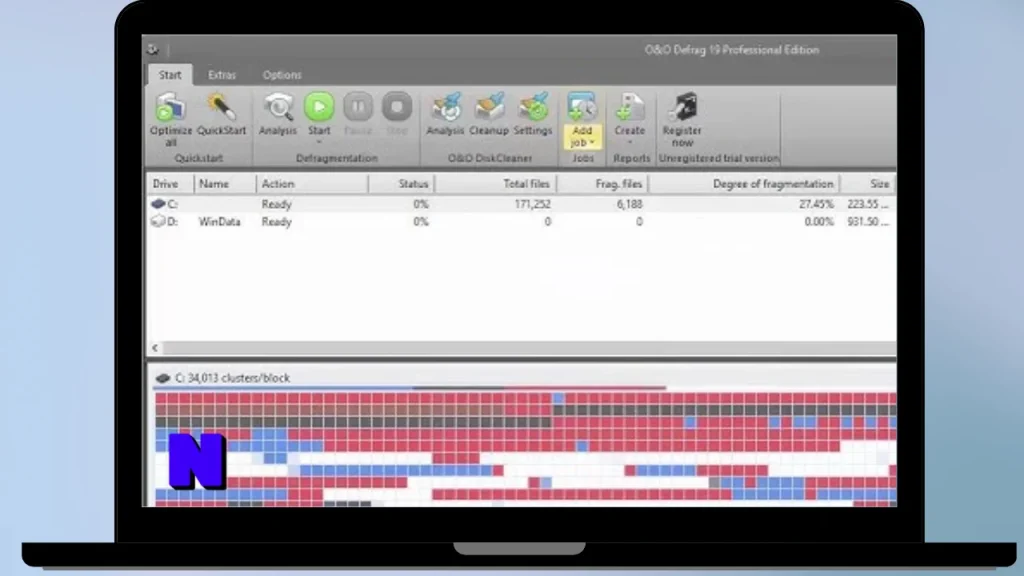Screen dimensions: 1024x576
Task: Click the green Start defragmentation button
Action: pyautogui.click(x=319, y=107)
